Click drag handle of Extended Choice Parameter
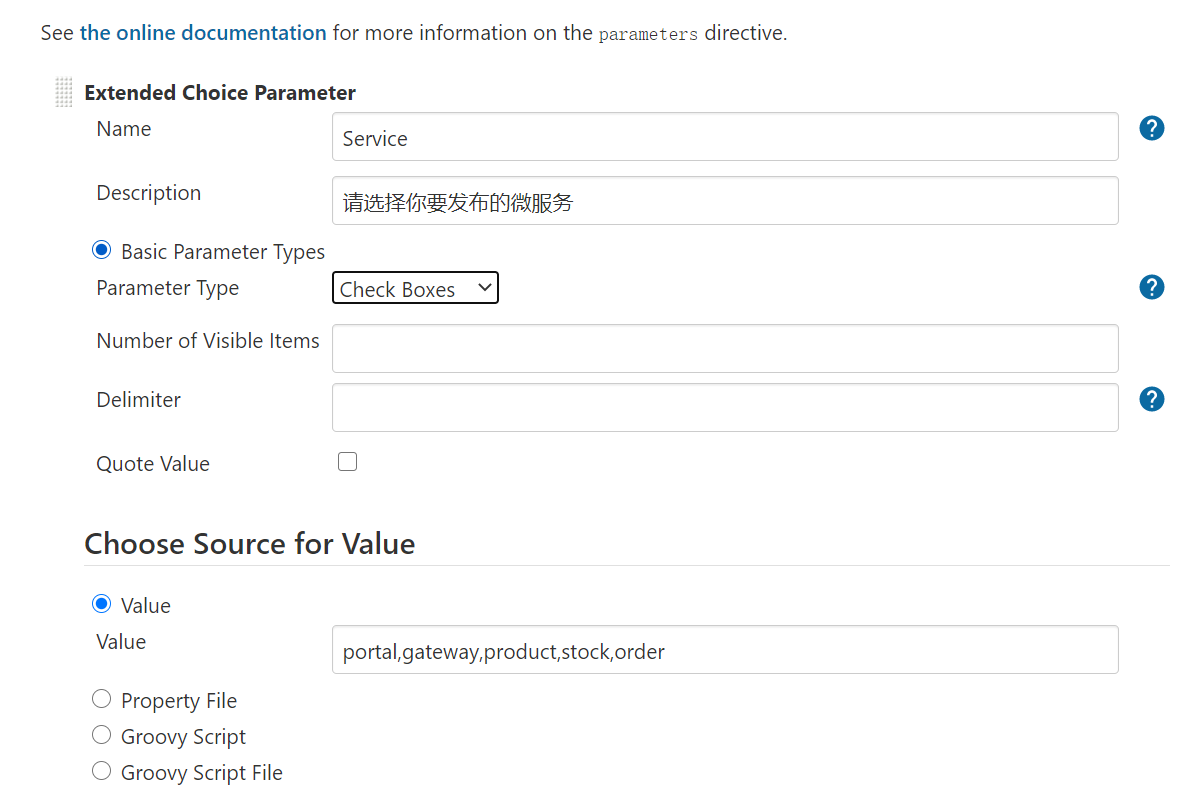This screenshot has width=1192, height=803. (64, 93)
